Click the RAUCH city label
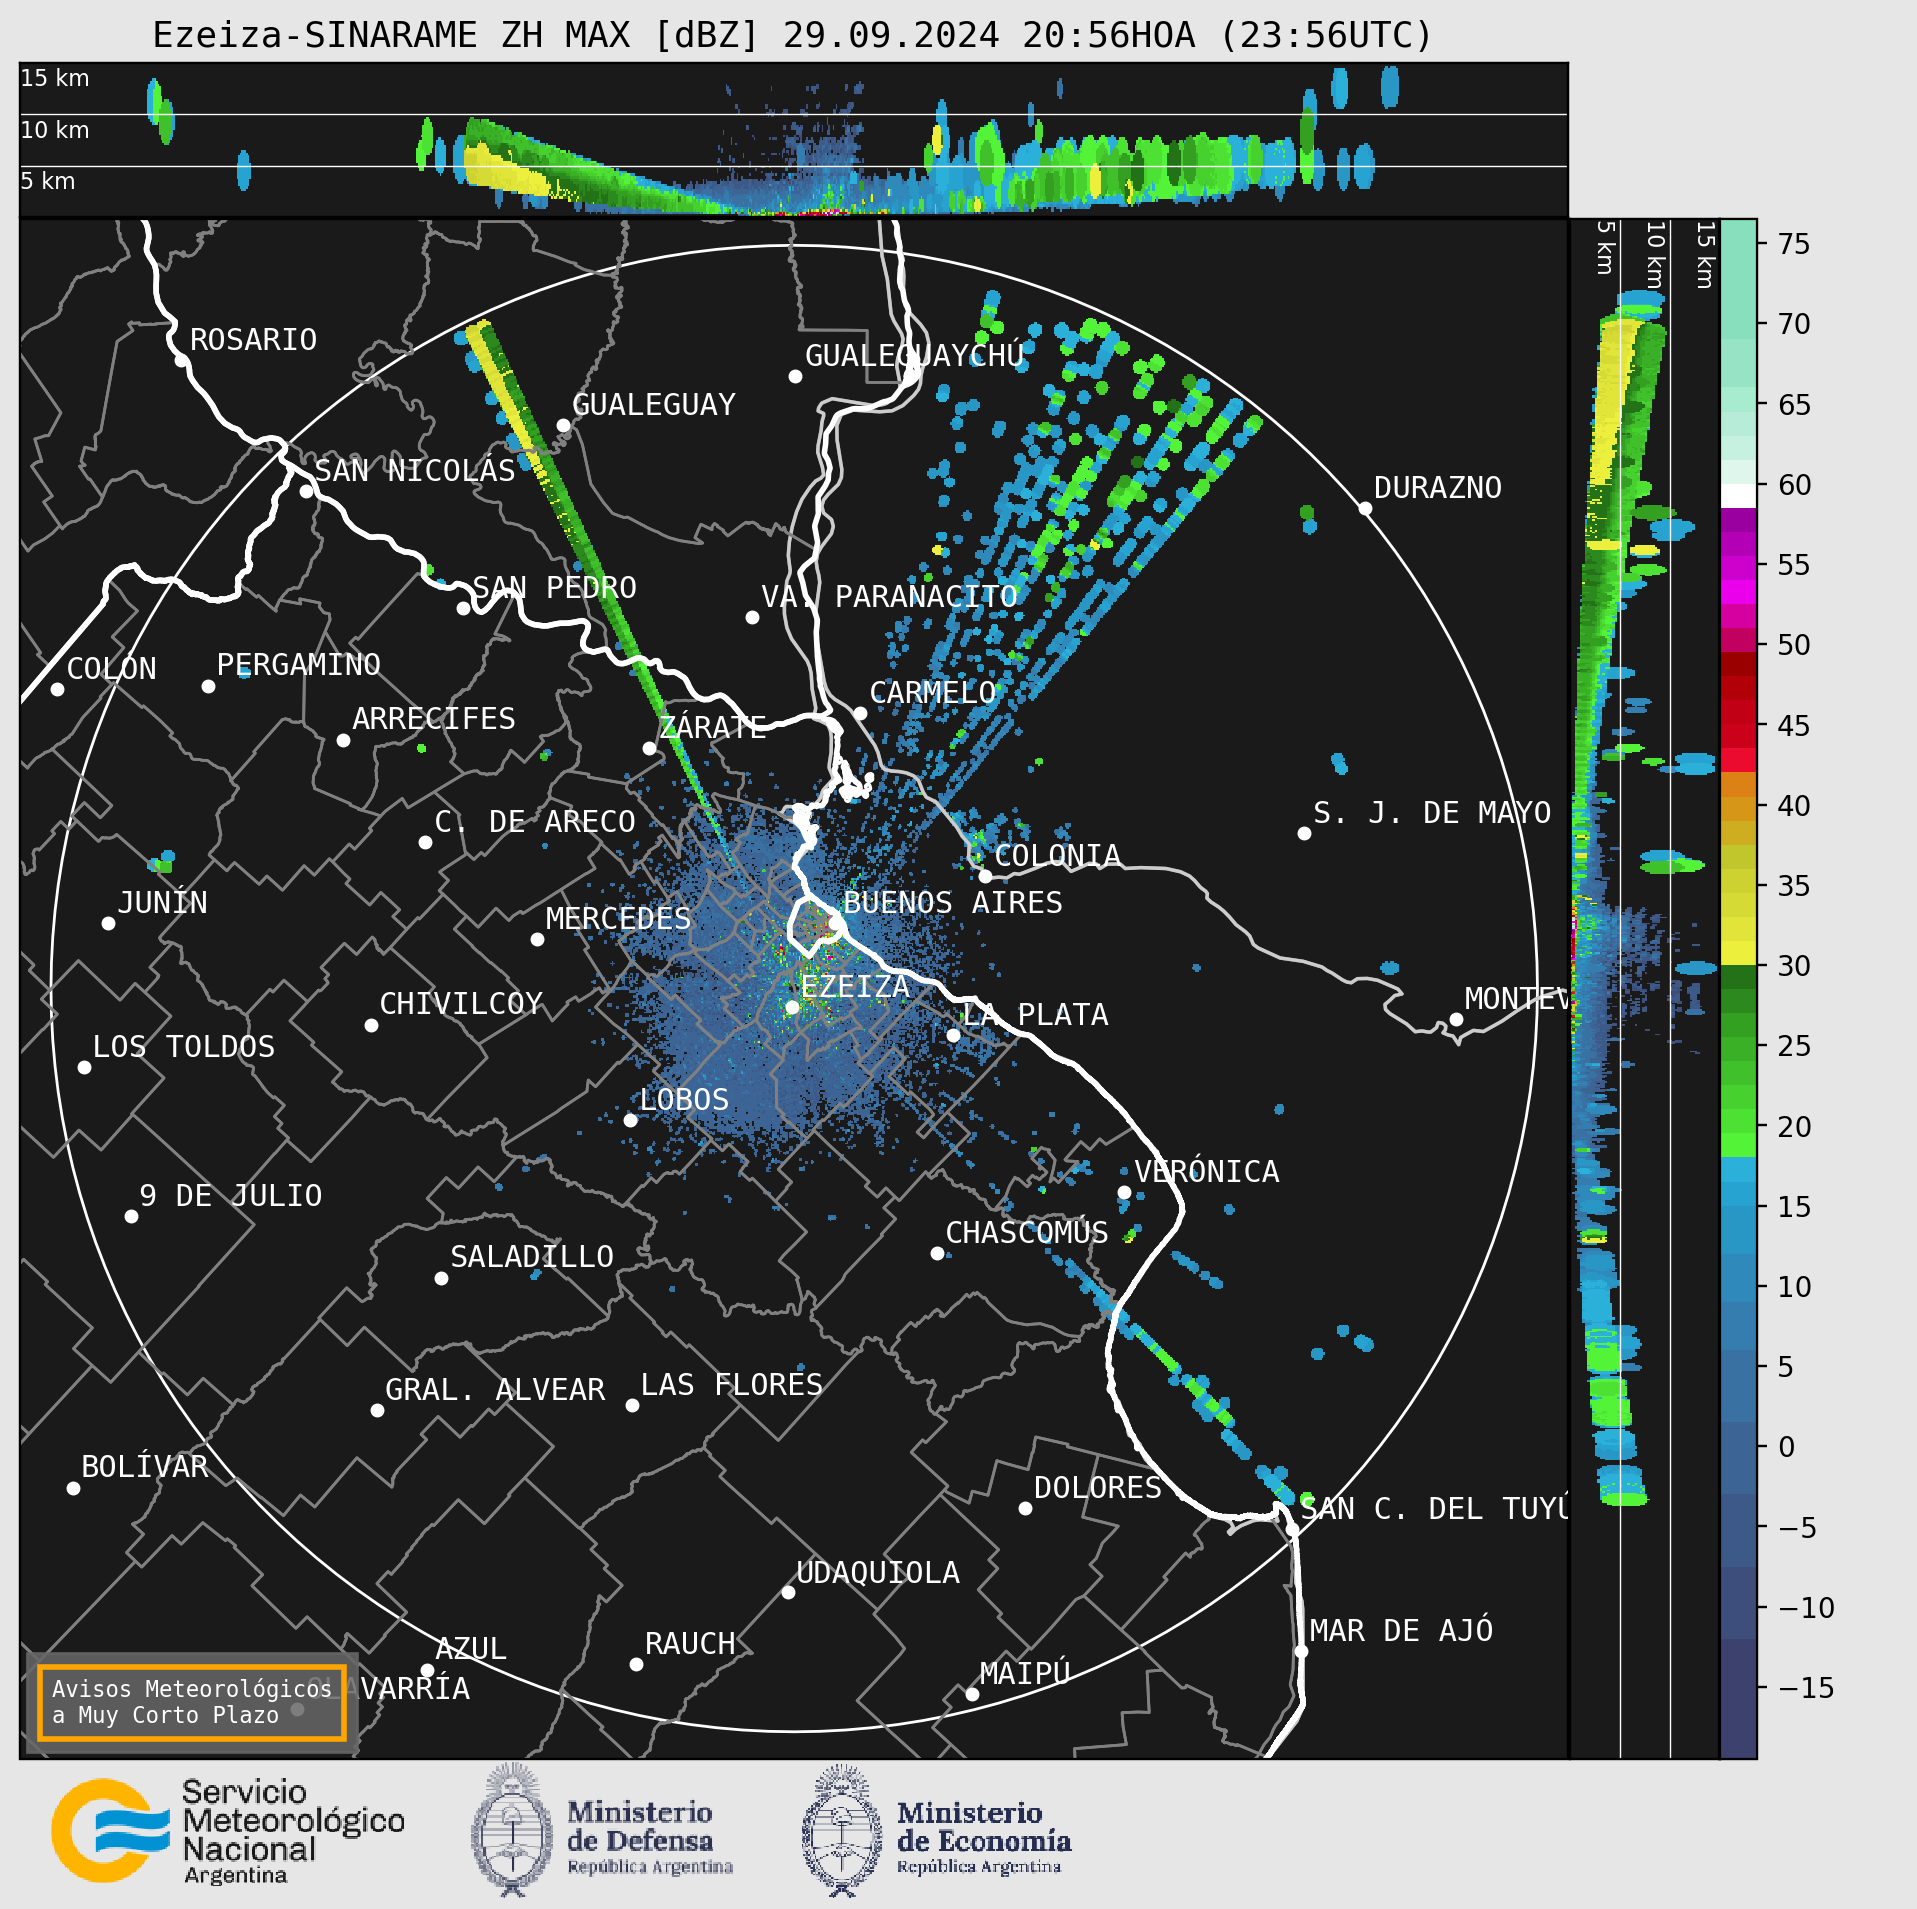 (x=689, y=1643)
